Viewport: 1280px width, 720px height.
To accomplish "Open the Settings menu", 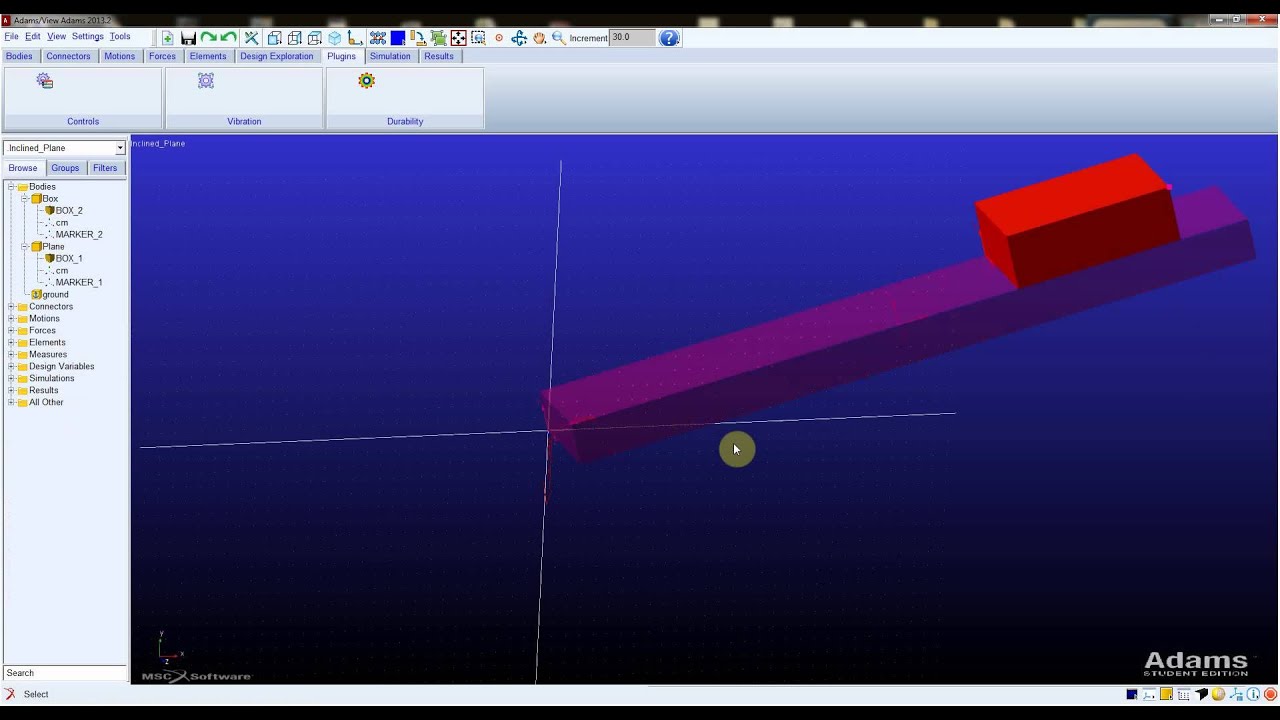I will click(x=87, y=37).
